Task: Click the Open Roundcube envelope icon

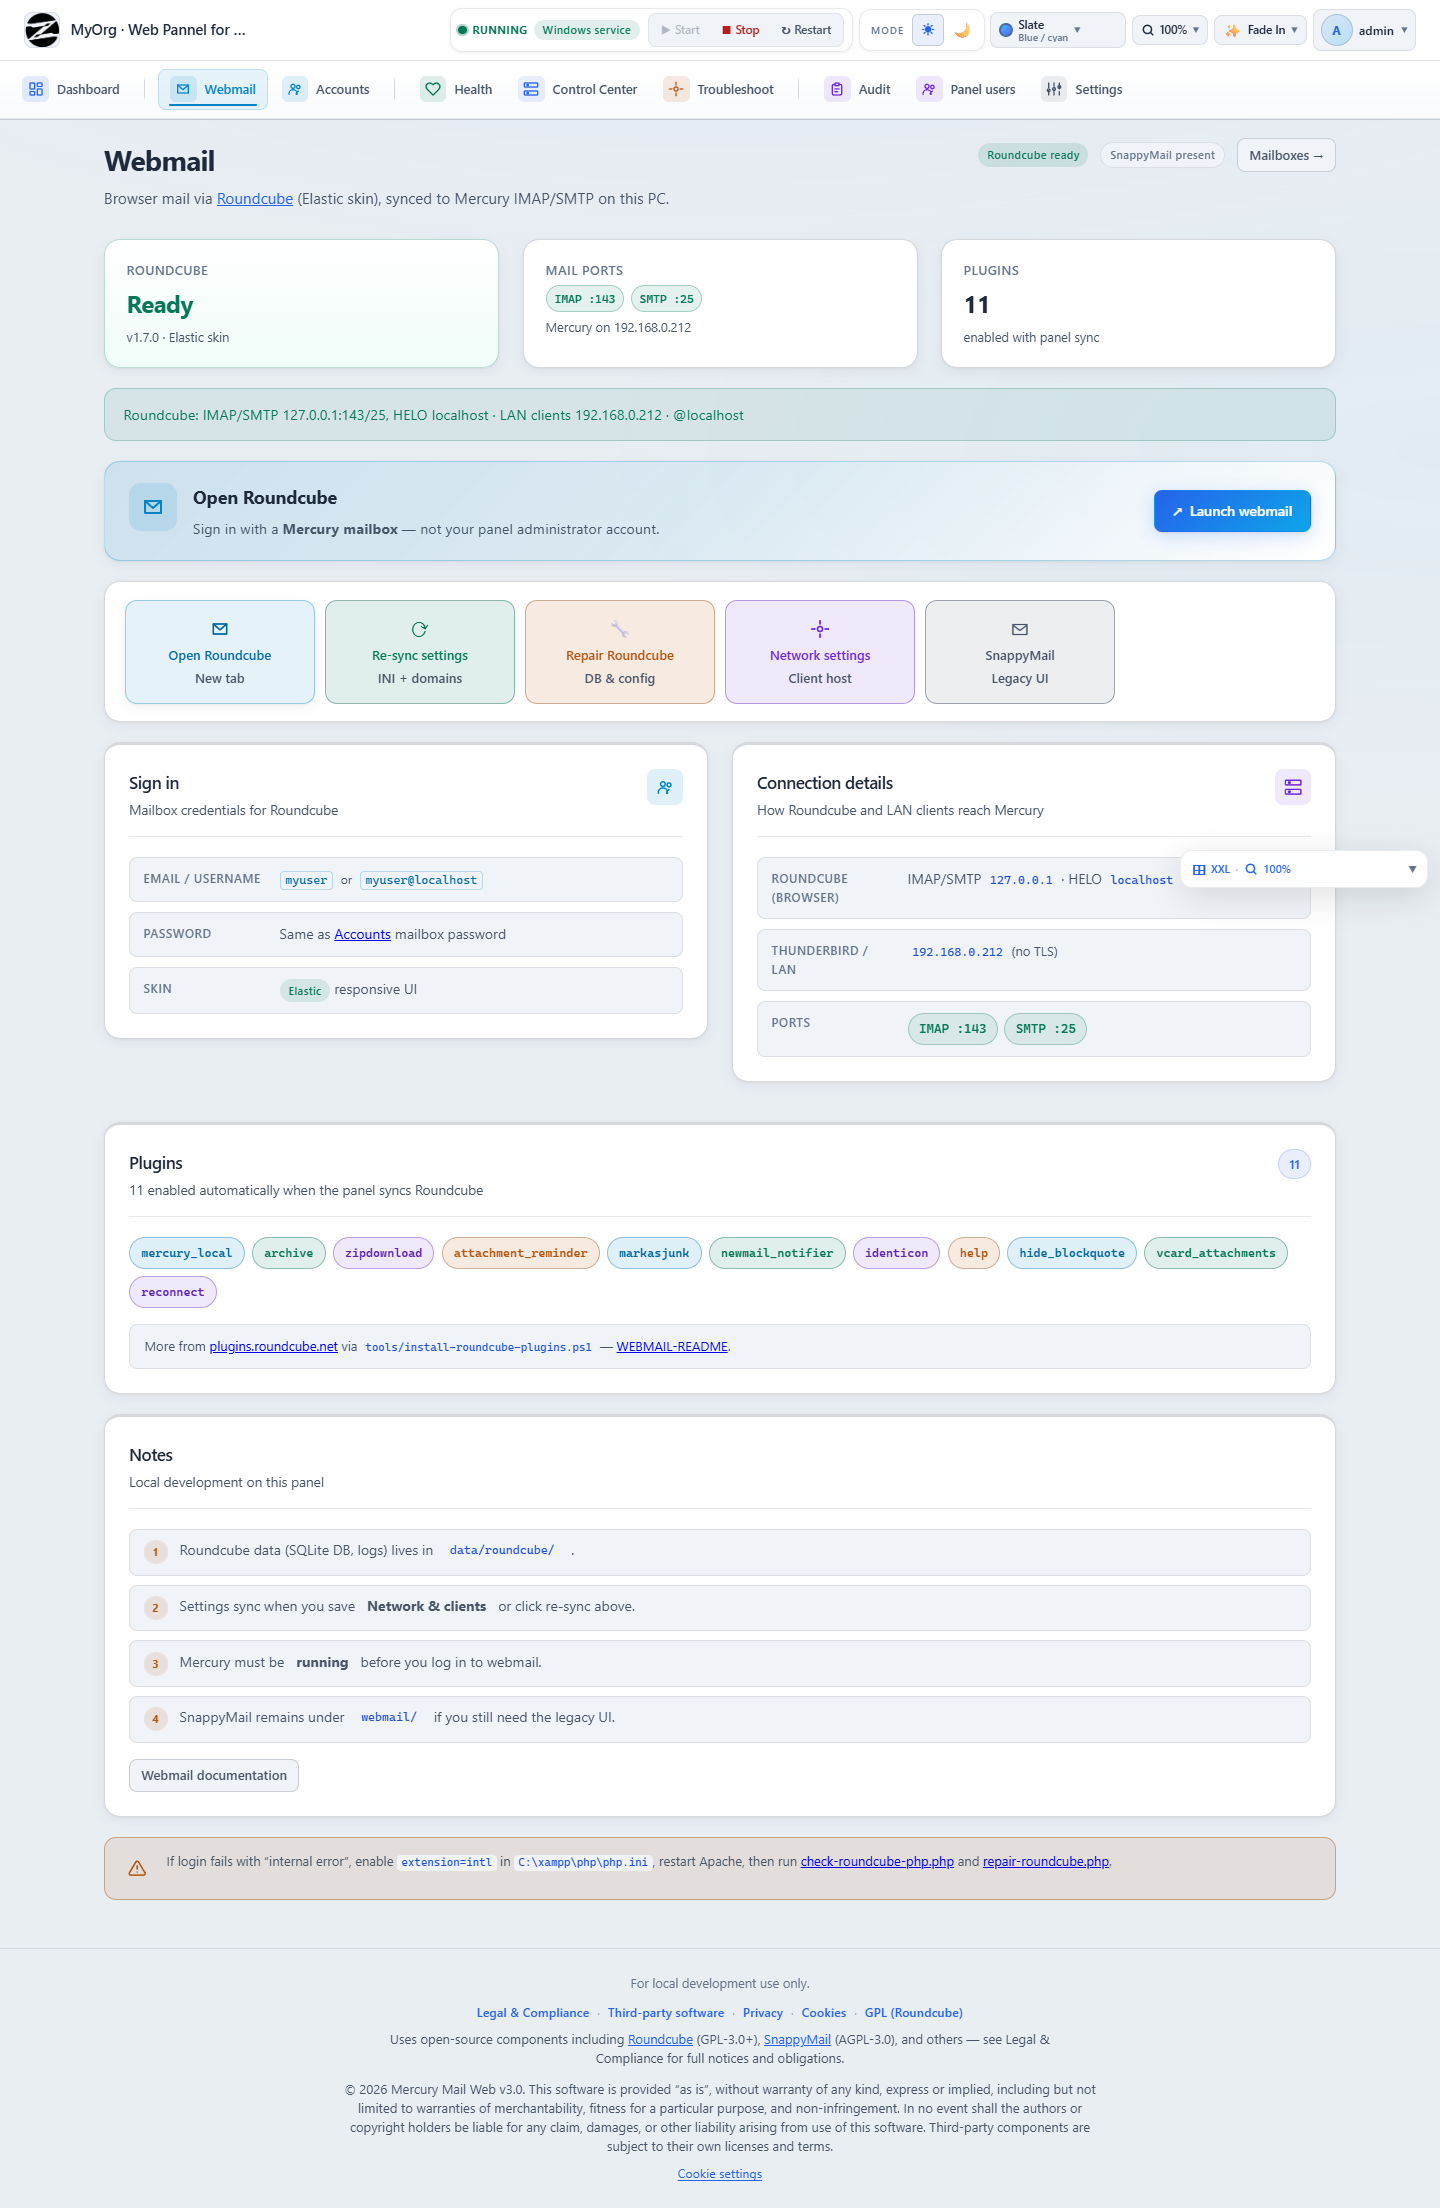Action: click(153, 507)
